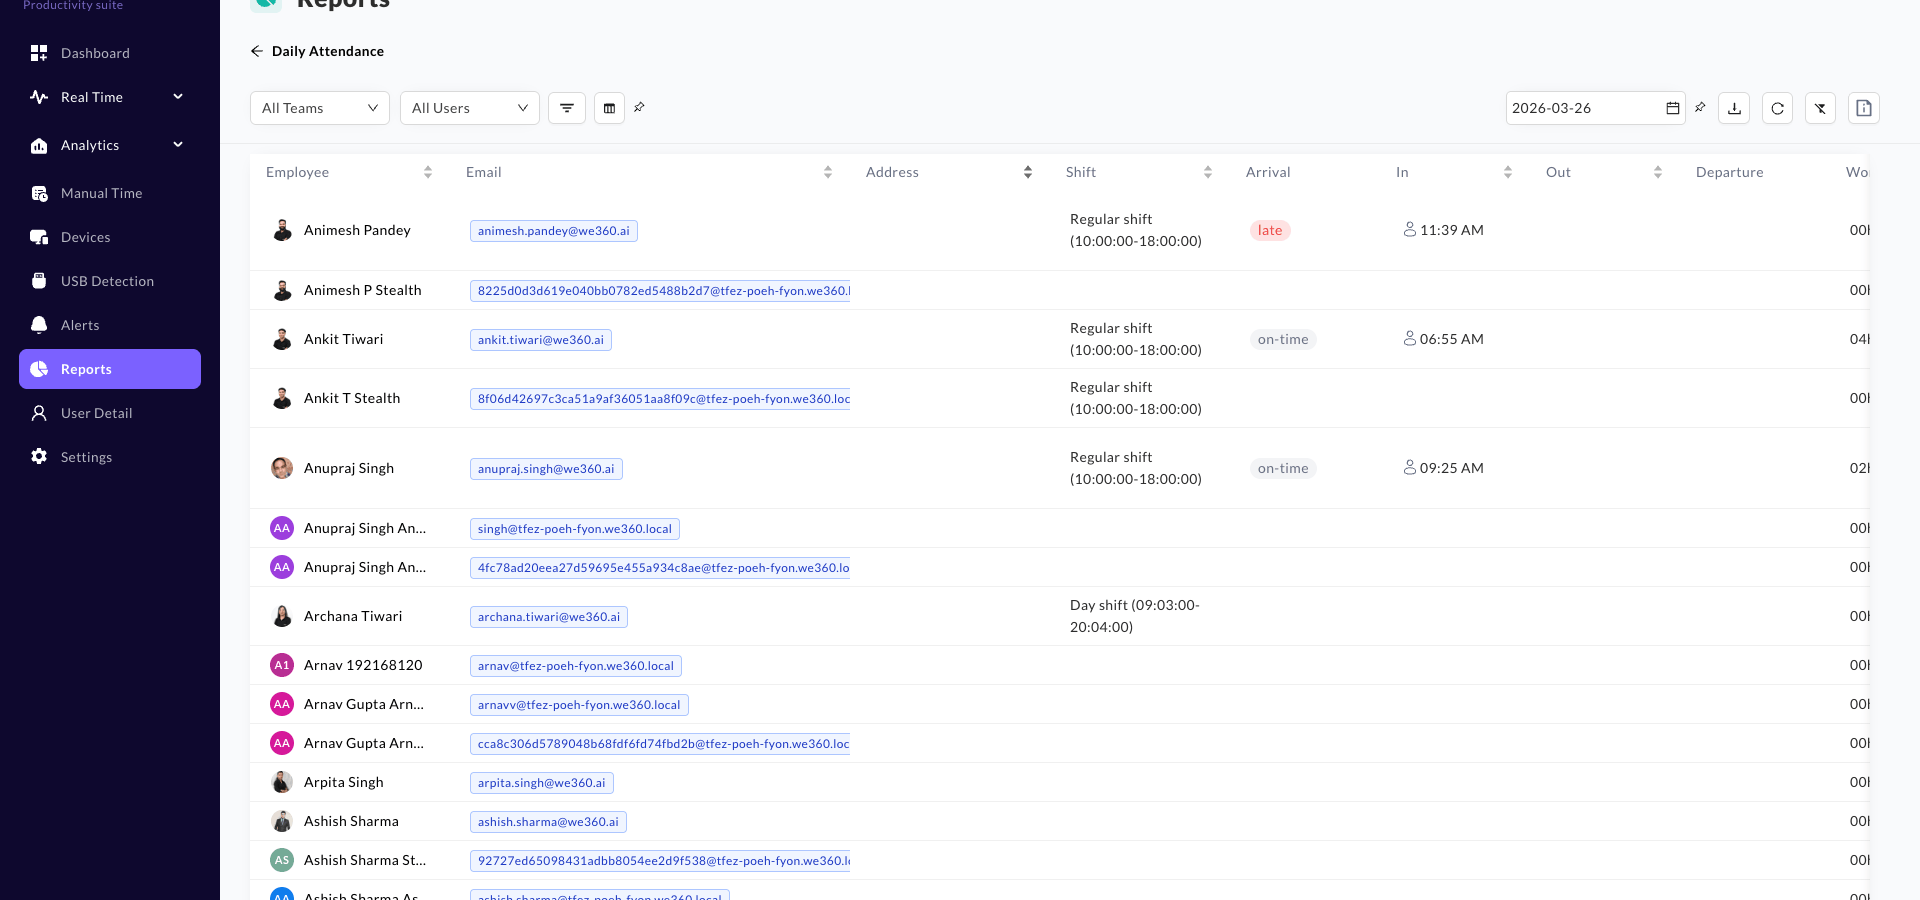Open Devices in sidebar
Viewport: 1920px width, 900px height.
pos(110,237)
